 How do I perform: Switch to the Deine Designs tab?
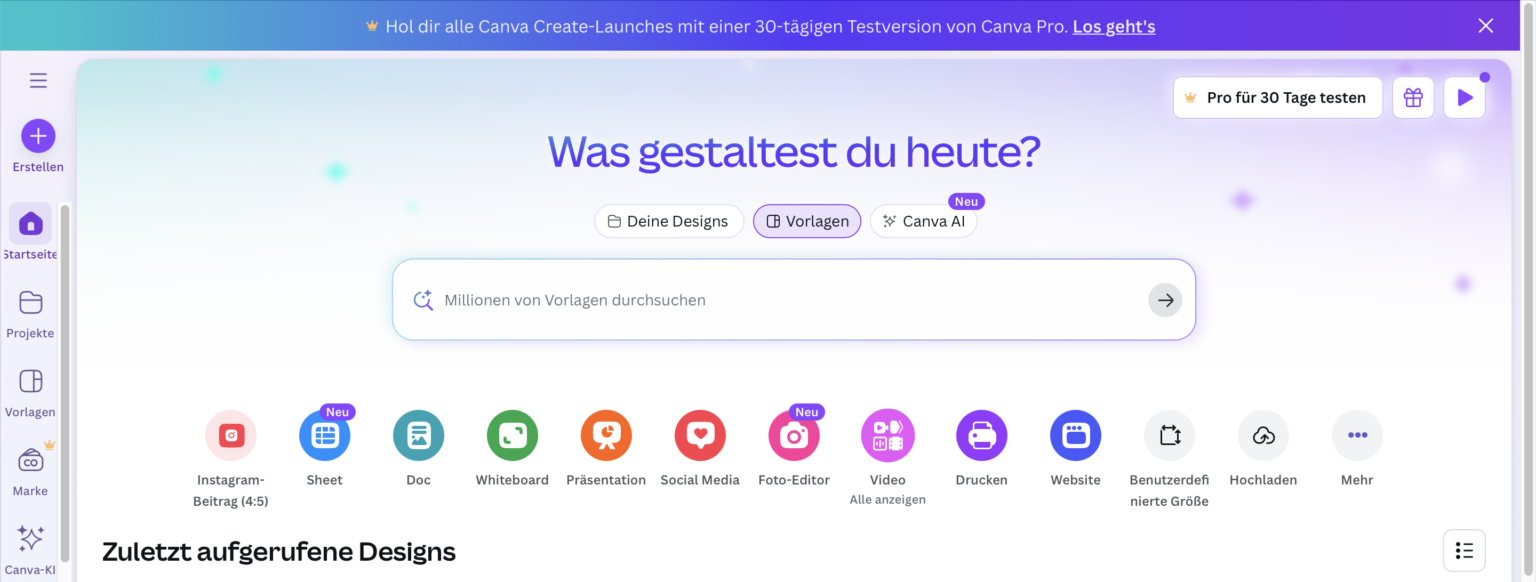coord(669,221)
